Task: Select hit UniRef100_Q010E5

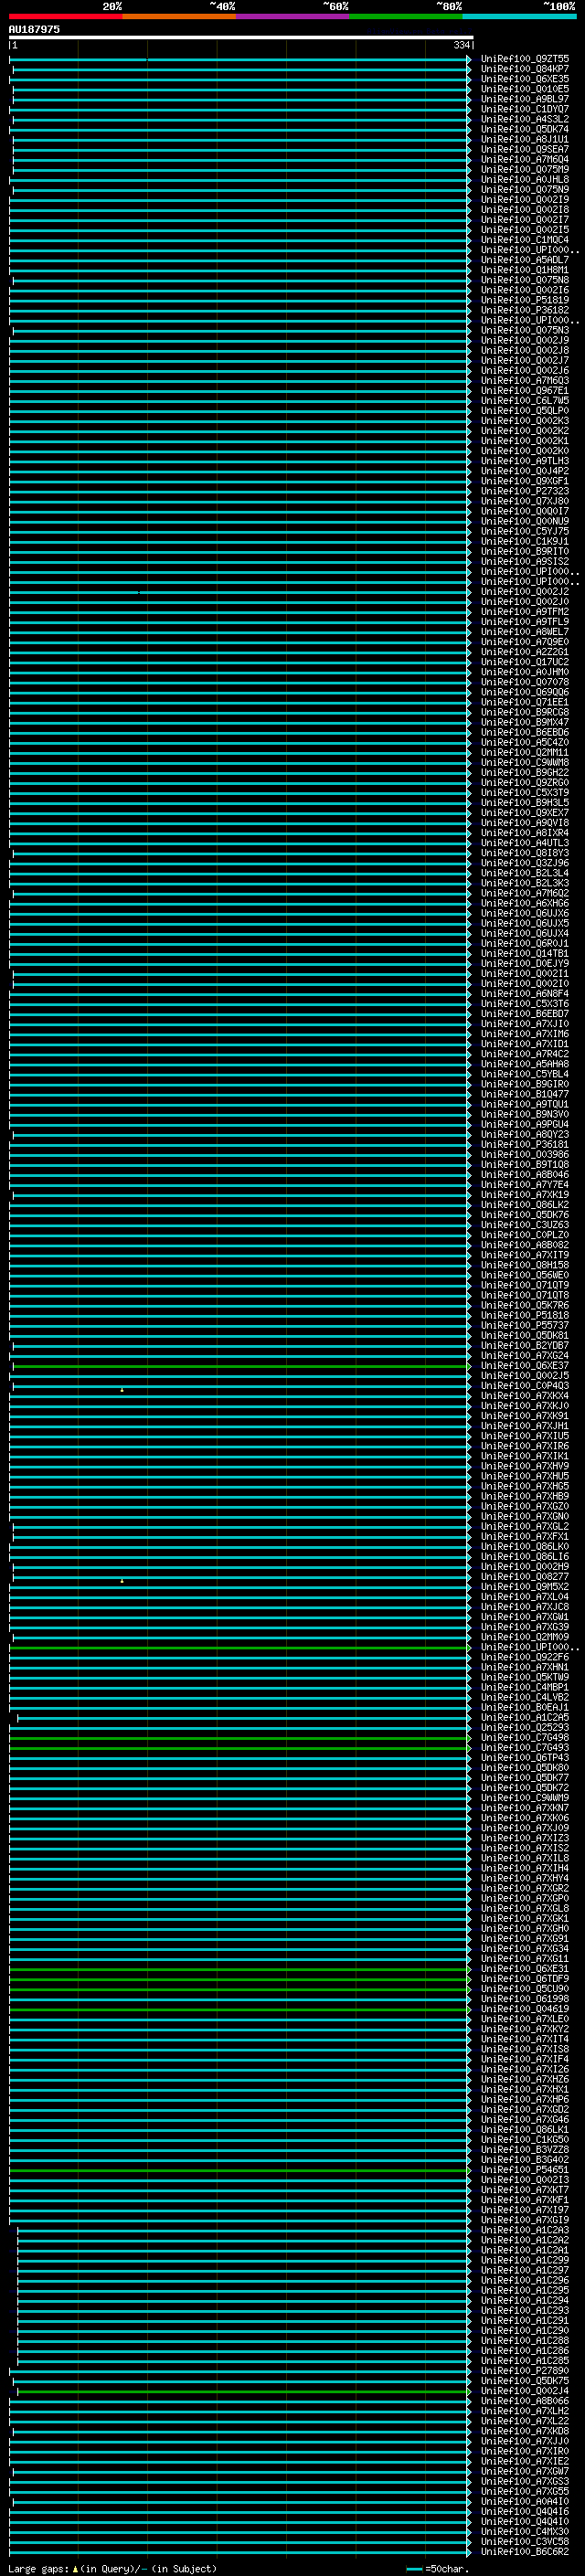Action: click(524, 89)
